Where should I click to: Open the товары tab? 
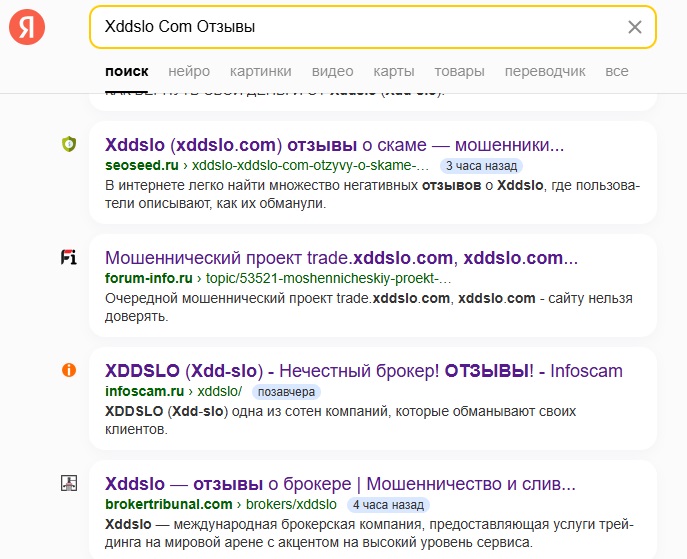coord(460,71)
